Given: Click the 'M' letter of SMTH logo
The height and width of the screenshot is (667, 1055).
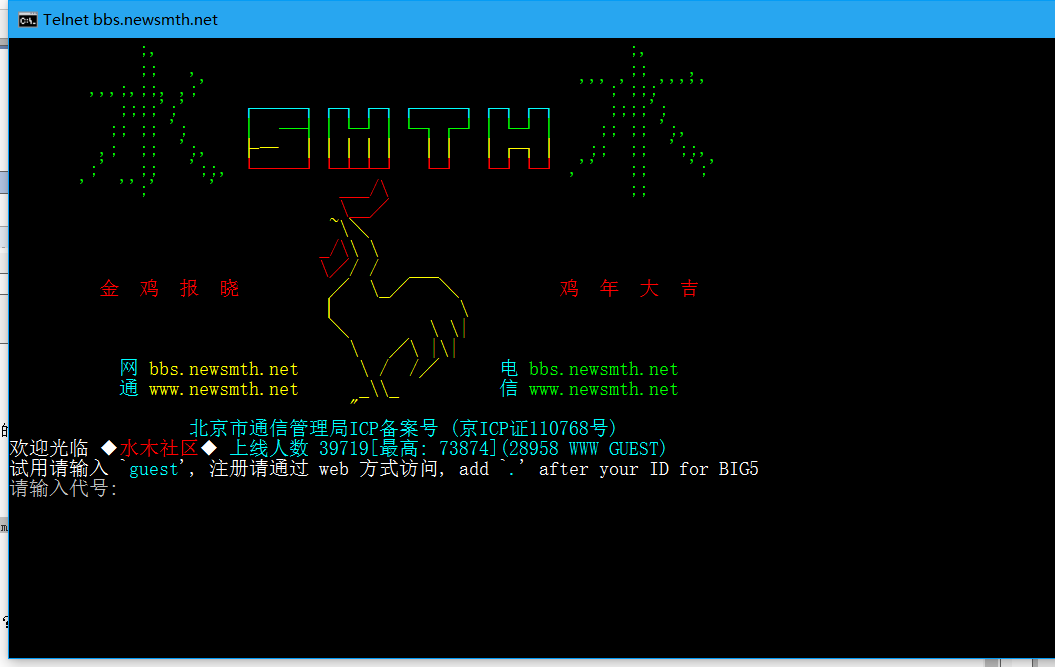Looking at the screenshot, I should click(x=359, y=138).
